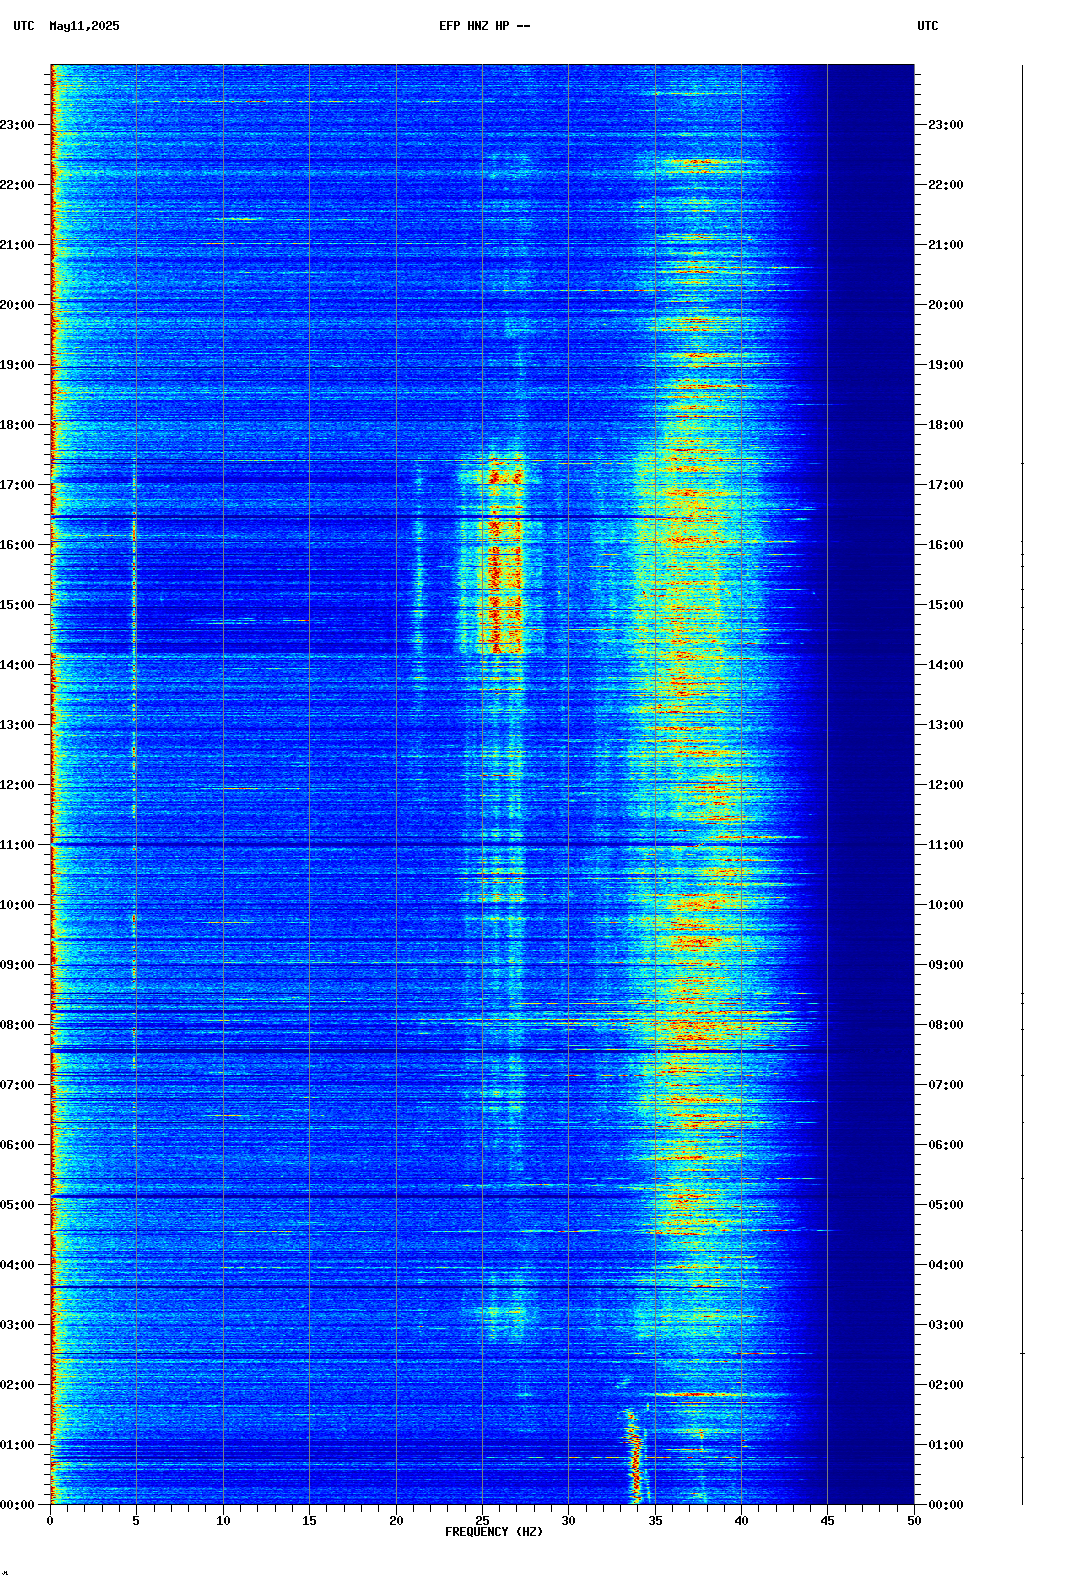
Task: Click the UTC label beside the date
Action: point(24,26)
